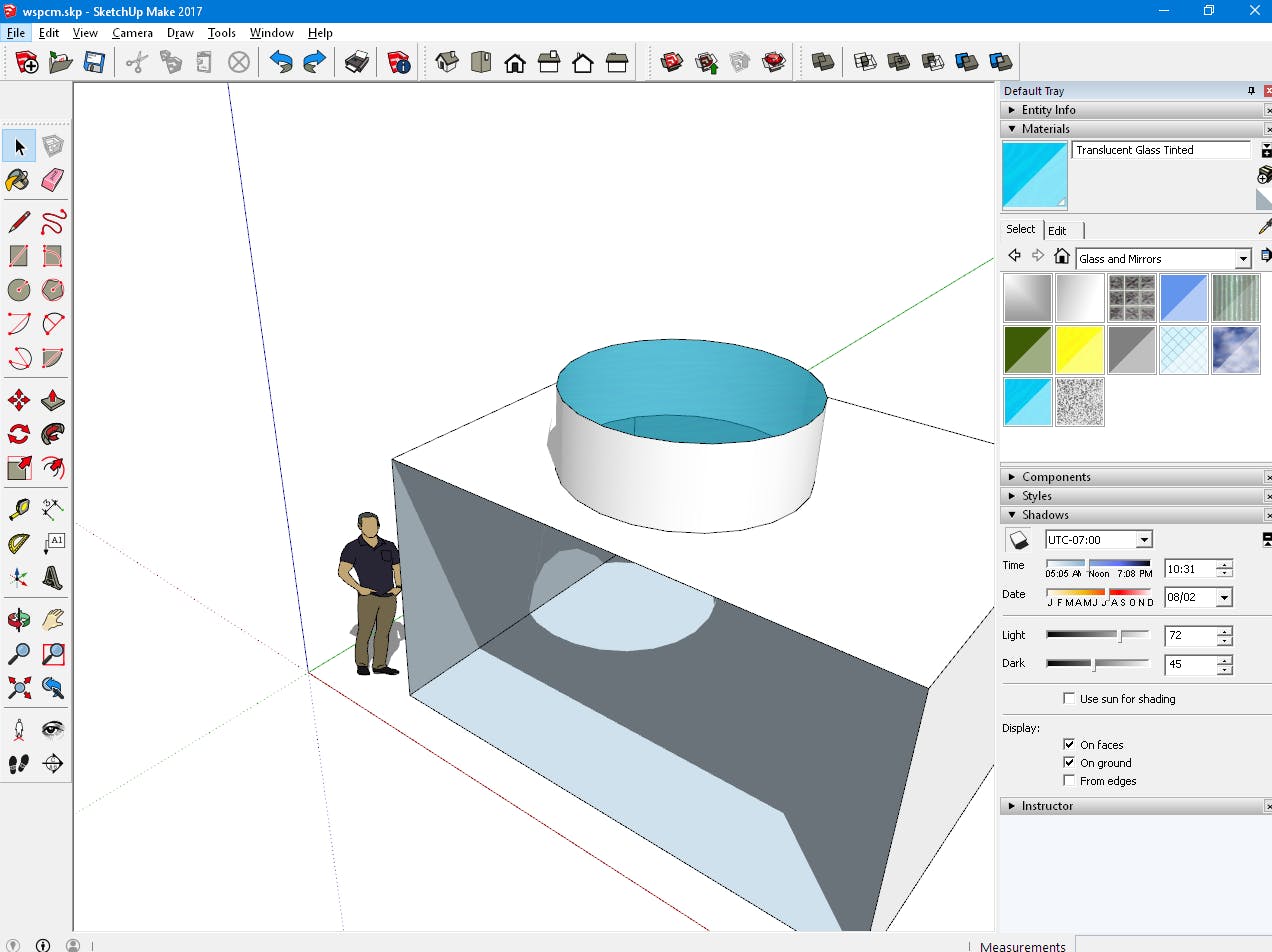
Task: Open the Camera menu
Action: point(132,33)
